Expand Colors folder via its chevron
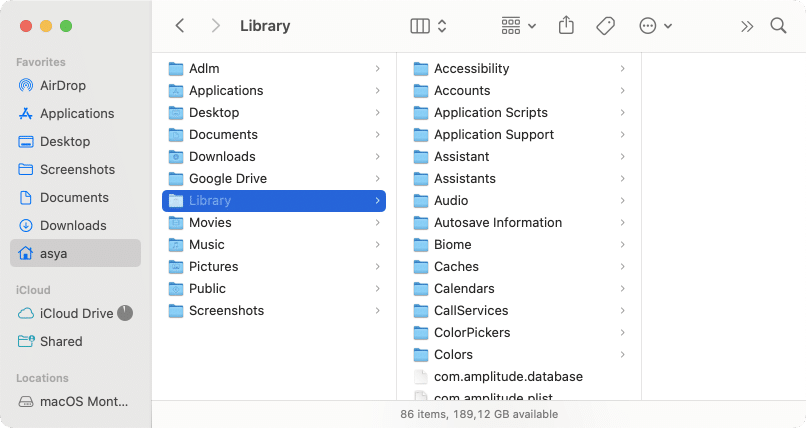806x428 pixels. [x=622, y=355]
